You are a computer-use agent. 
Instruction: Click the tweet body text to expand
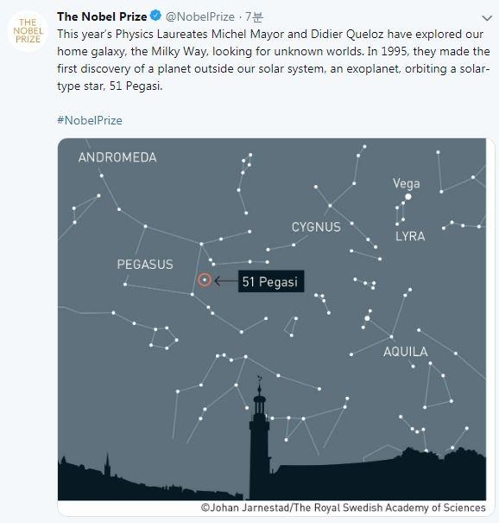273,60
